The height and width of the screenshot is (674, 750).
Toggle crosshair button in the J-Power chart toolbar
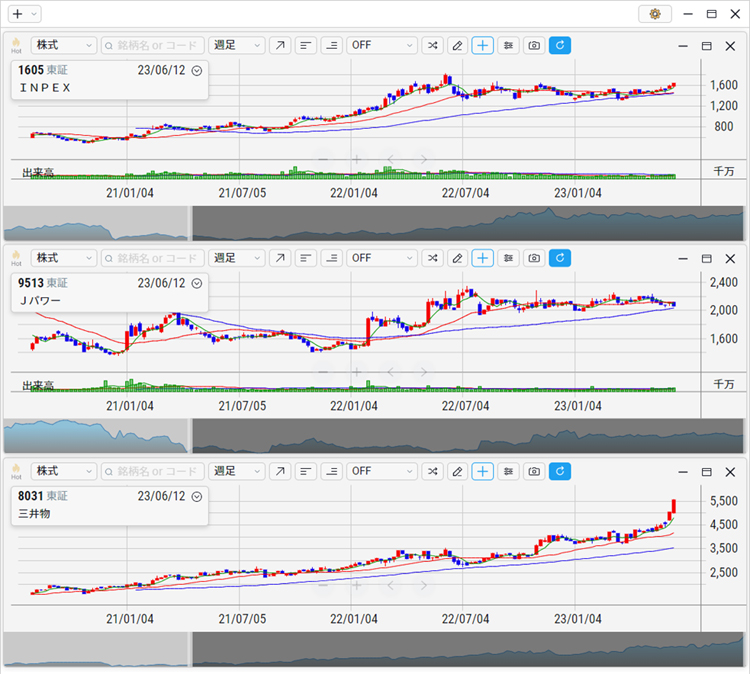pos(483,258)
